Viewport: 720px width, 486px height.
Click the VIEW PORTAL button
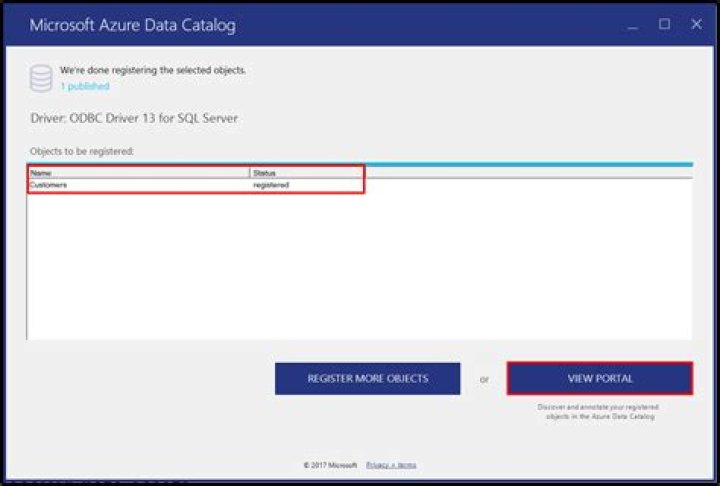pyautogui.click(x=600, y=379)
